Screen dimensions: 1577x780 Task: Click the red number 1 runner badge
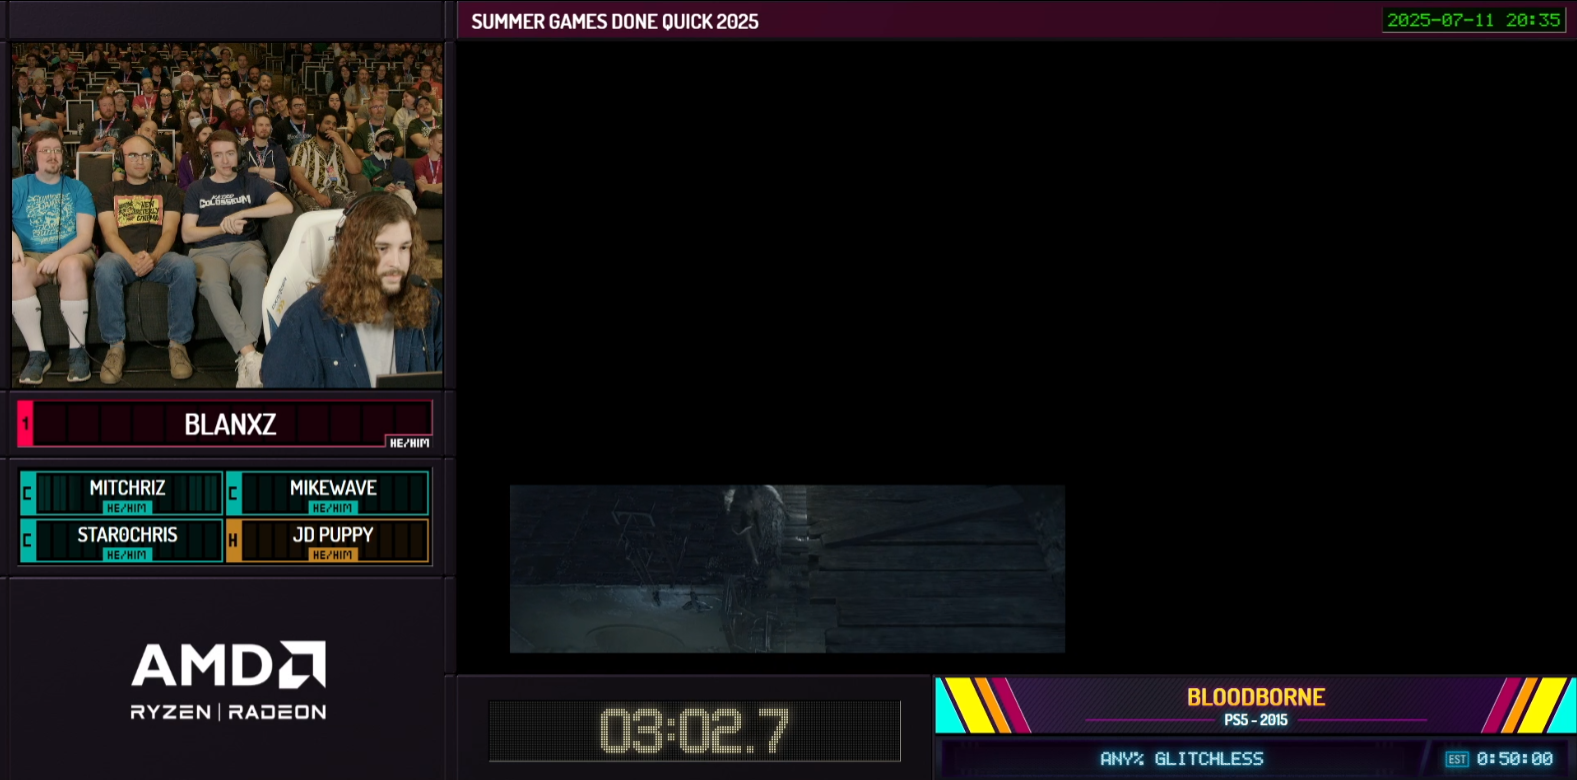click(25, 424)
